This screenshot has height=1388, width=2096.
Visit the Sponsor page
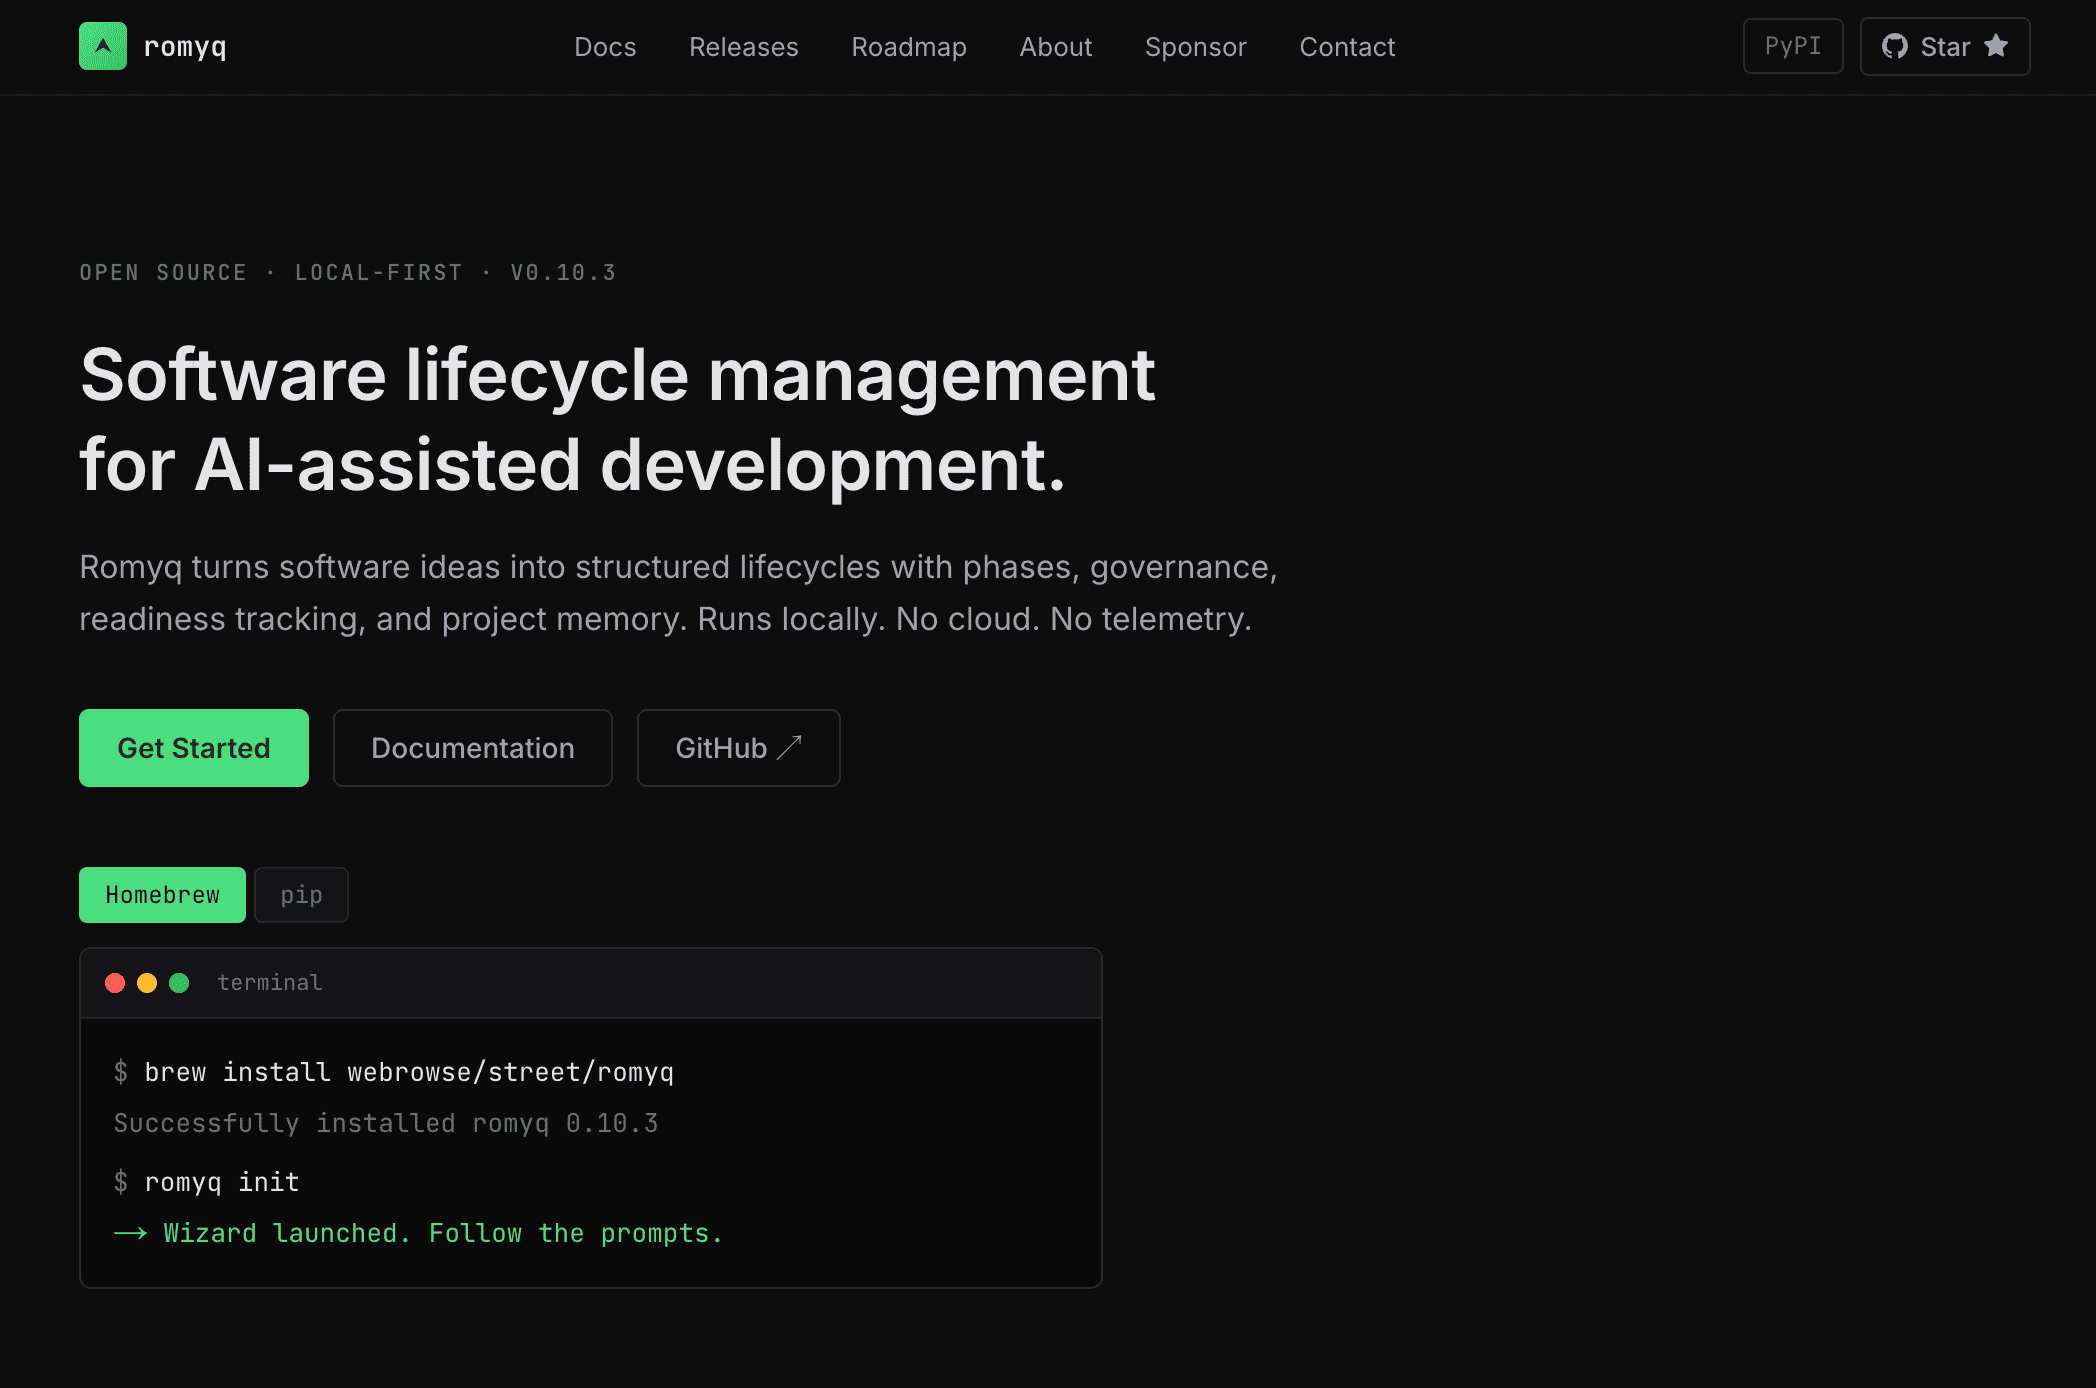pos(1196,47)
